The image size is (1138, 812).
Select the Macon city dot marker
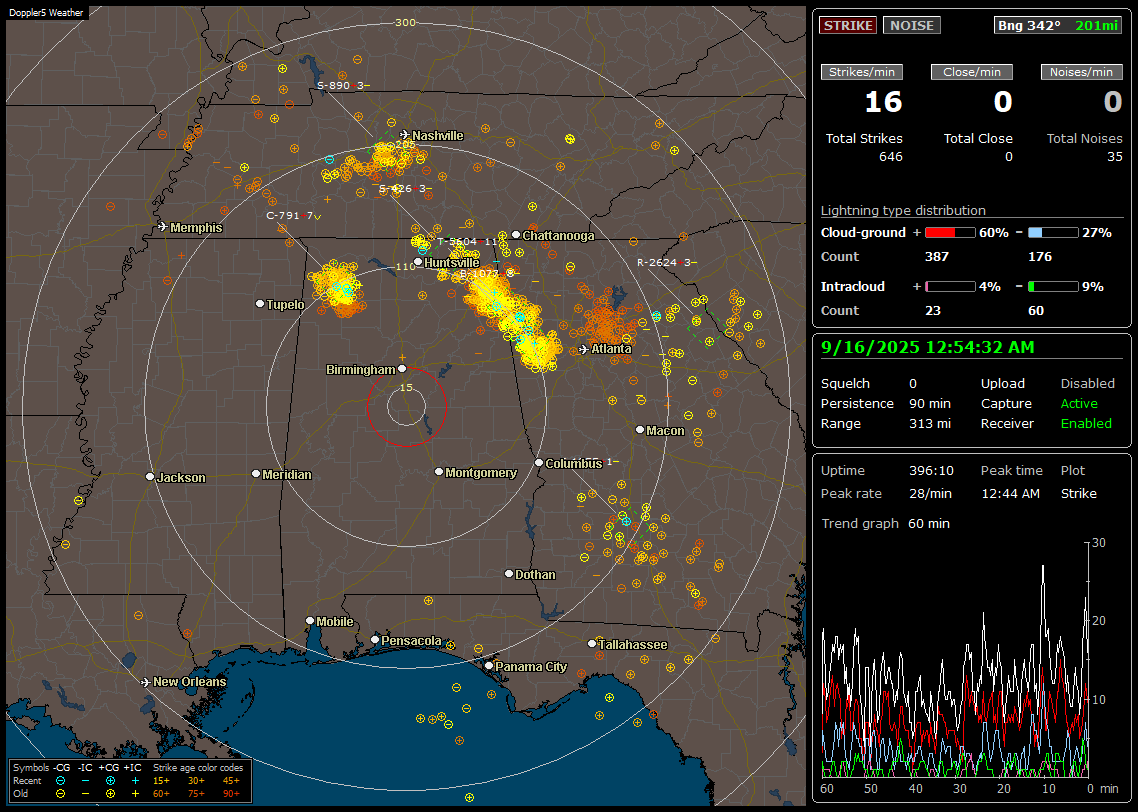[x=639, y=430]
